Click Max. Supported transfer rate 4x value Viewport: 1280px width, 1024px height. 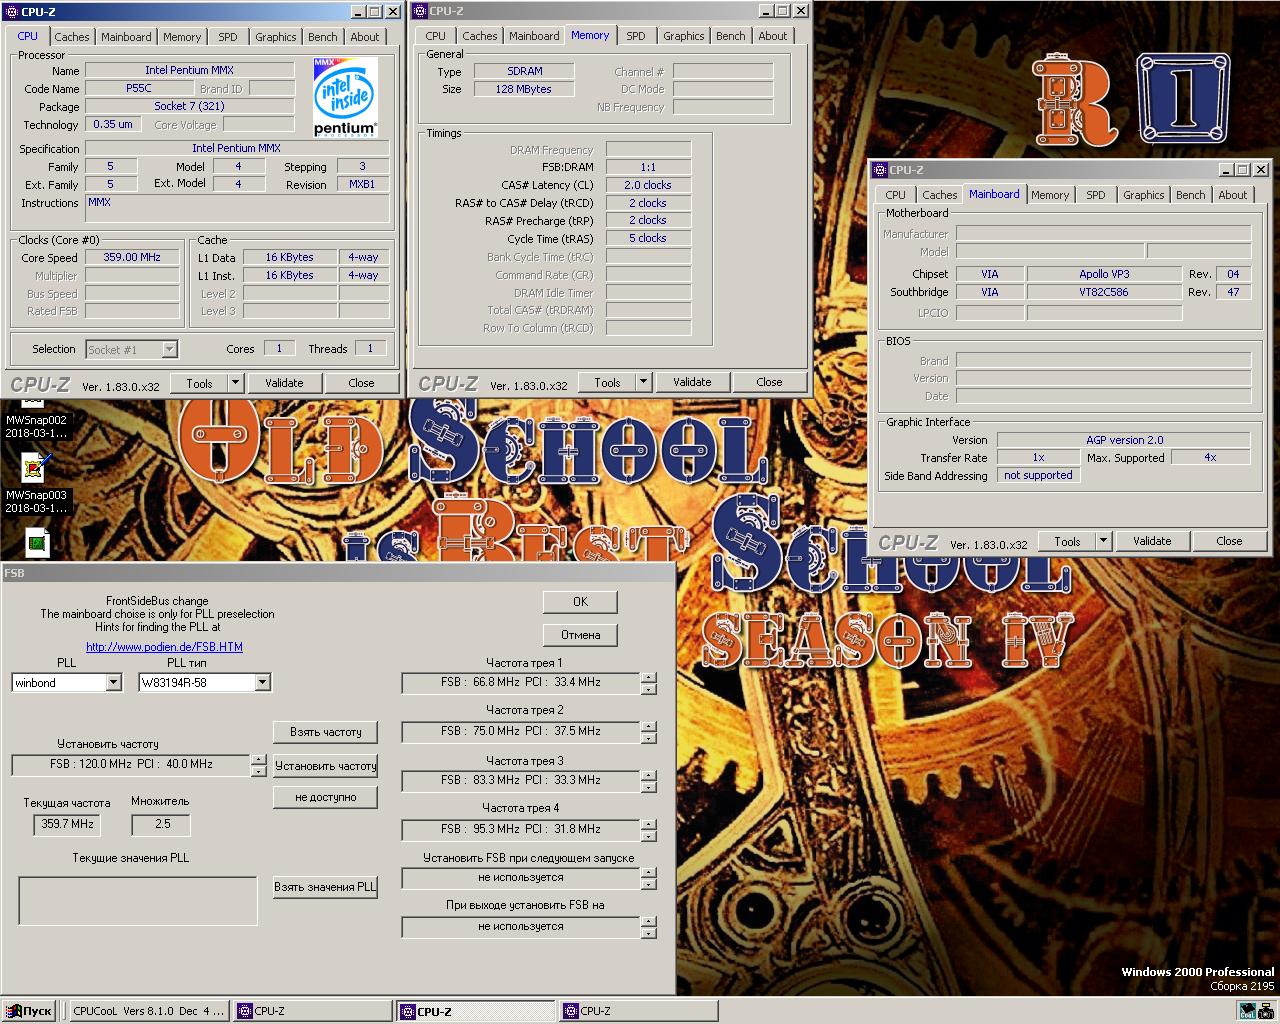(x=1210, y=458)
